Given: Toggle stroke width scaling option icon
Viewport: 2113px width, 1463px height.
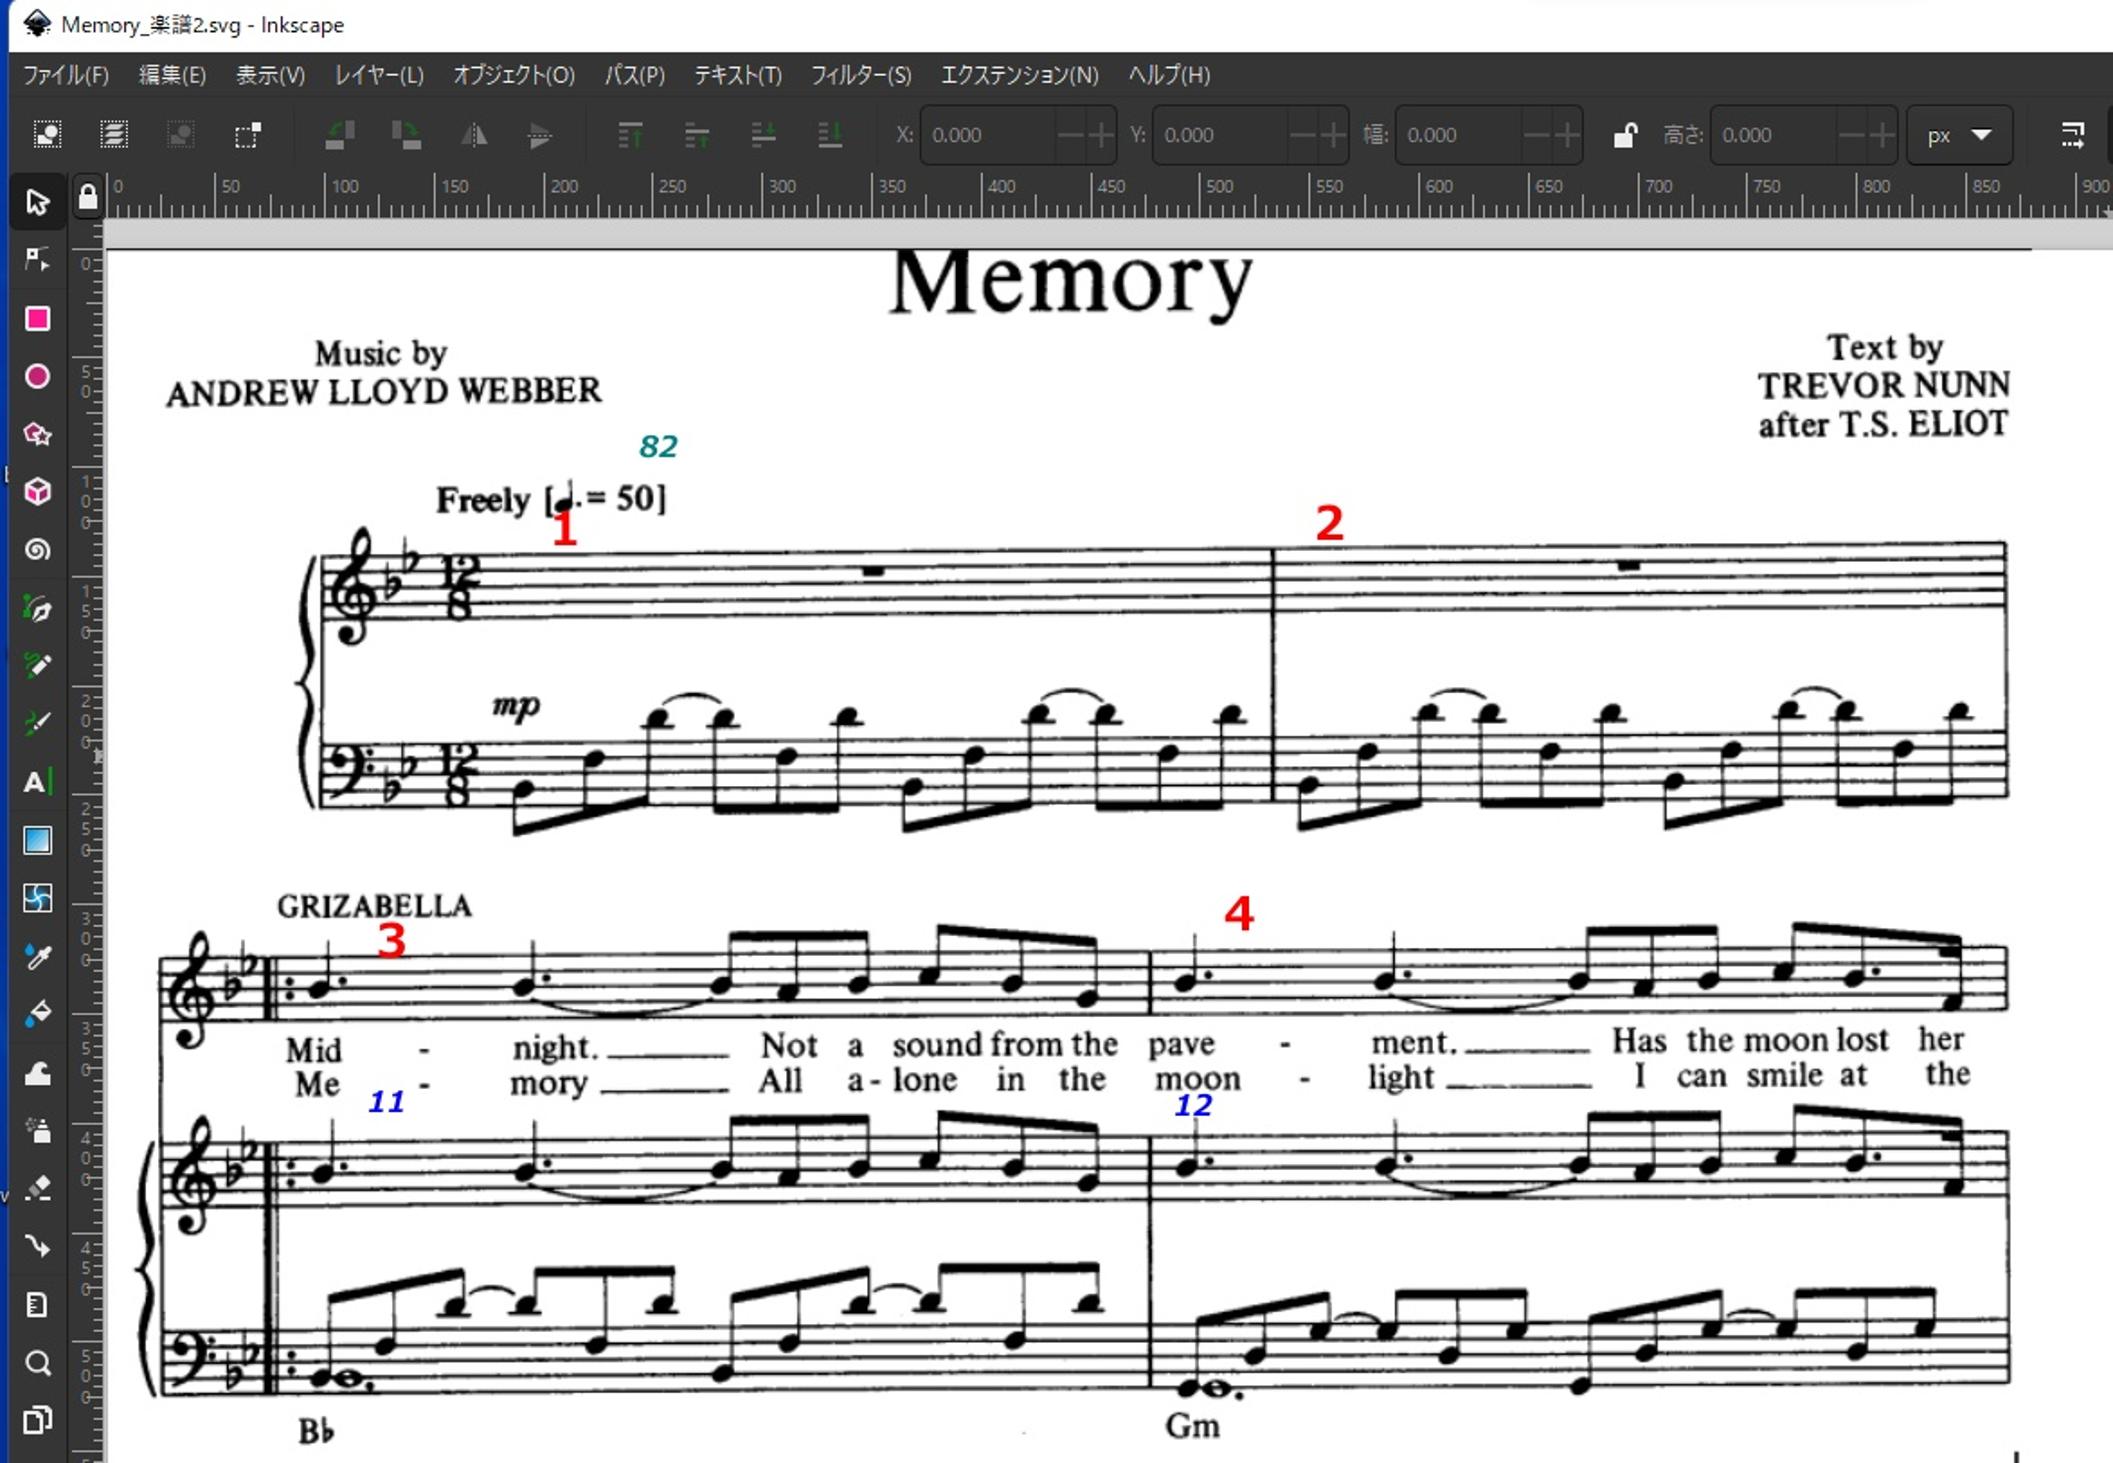Looking at the screenshot, I should (2073, 135).
